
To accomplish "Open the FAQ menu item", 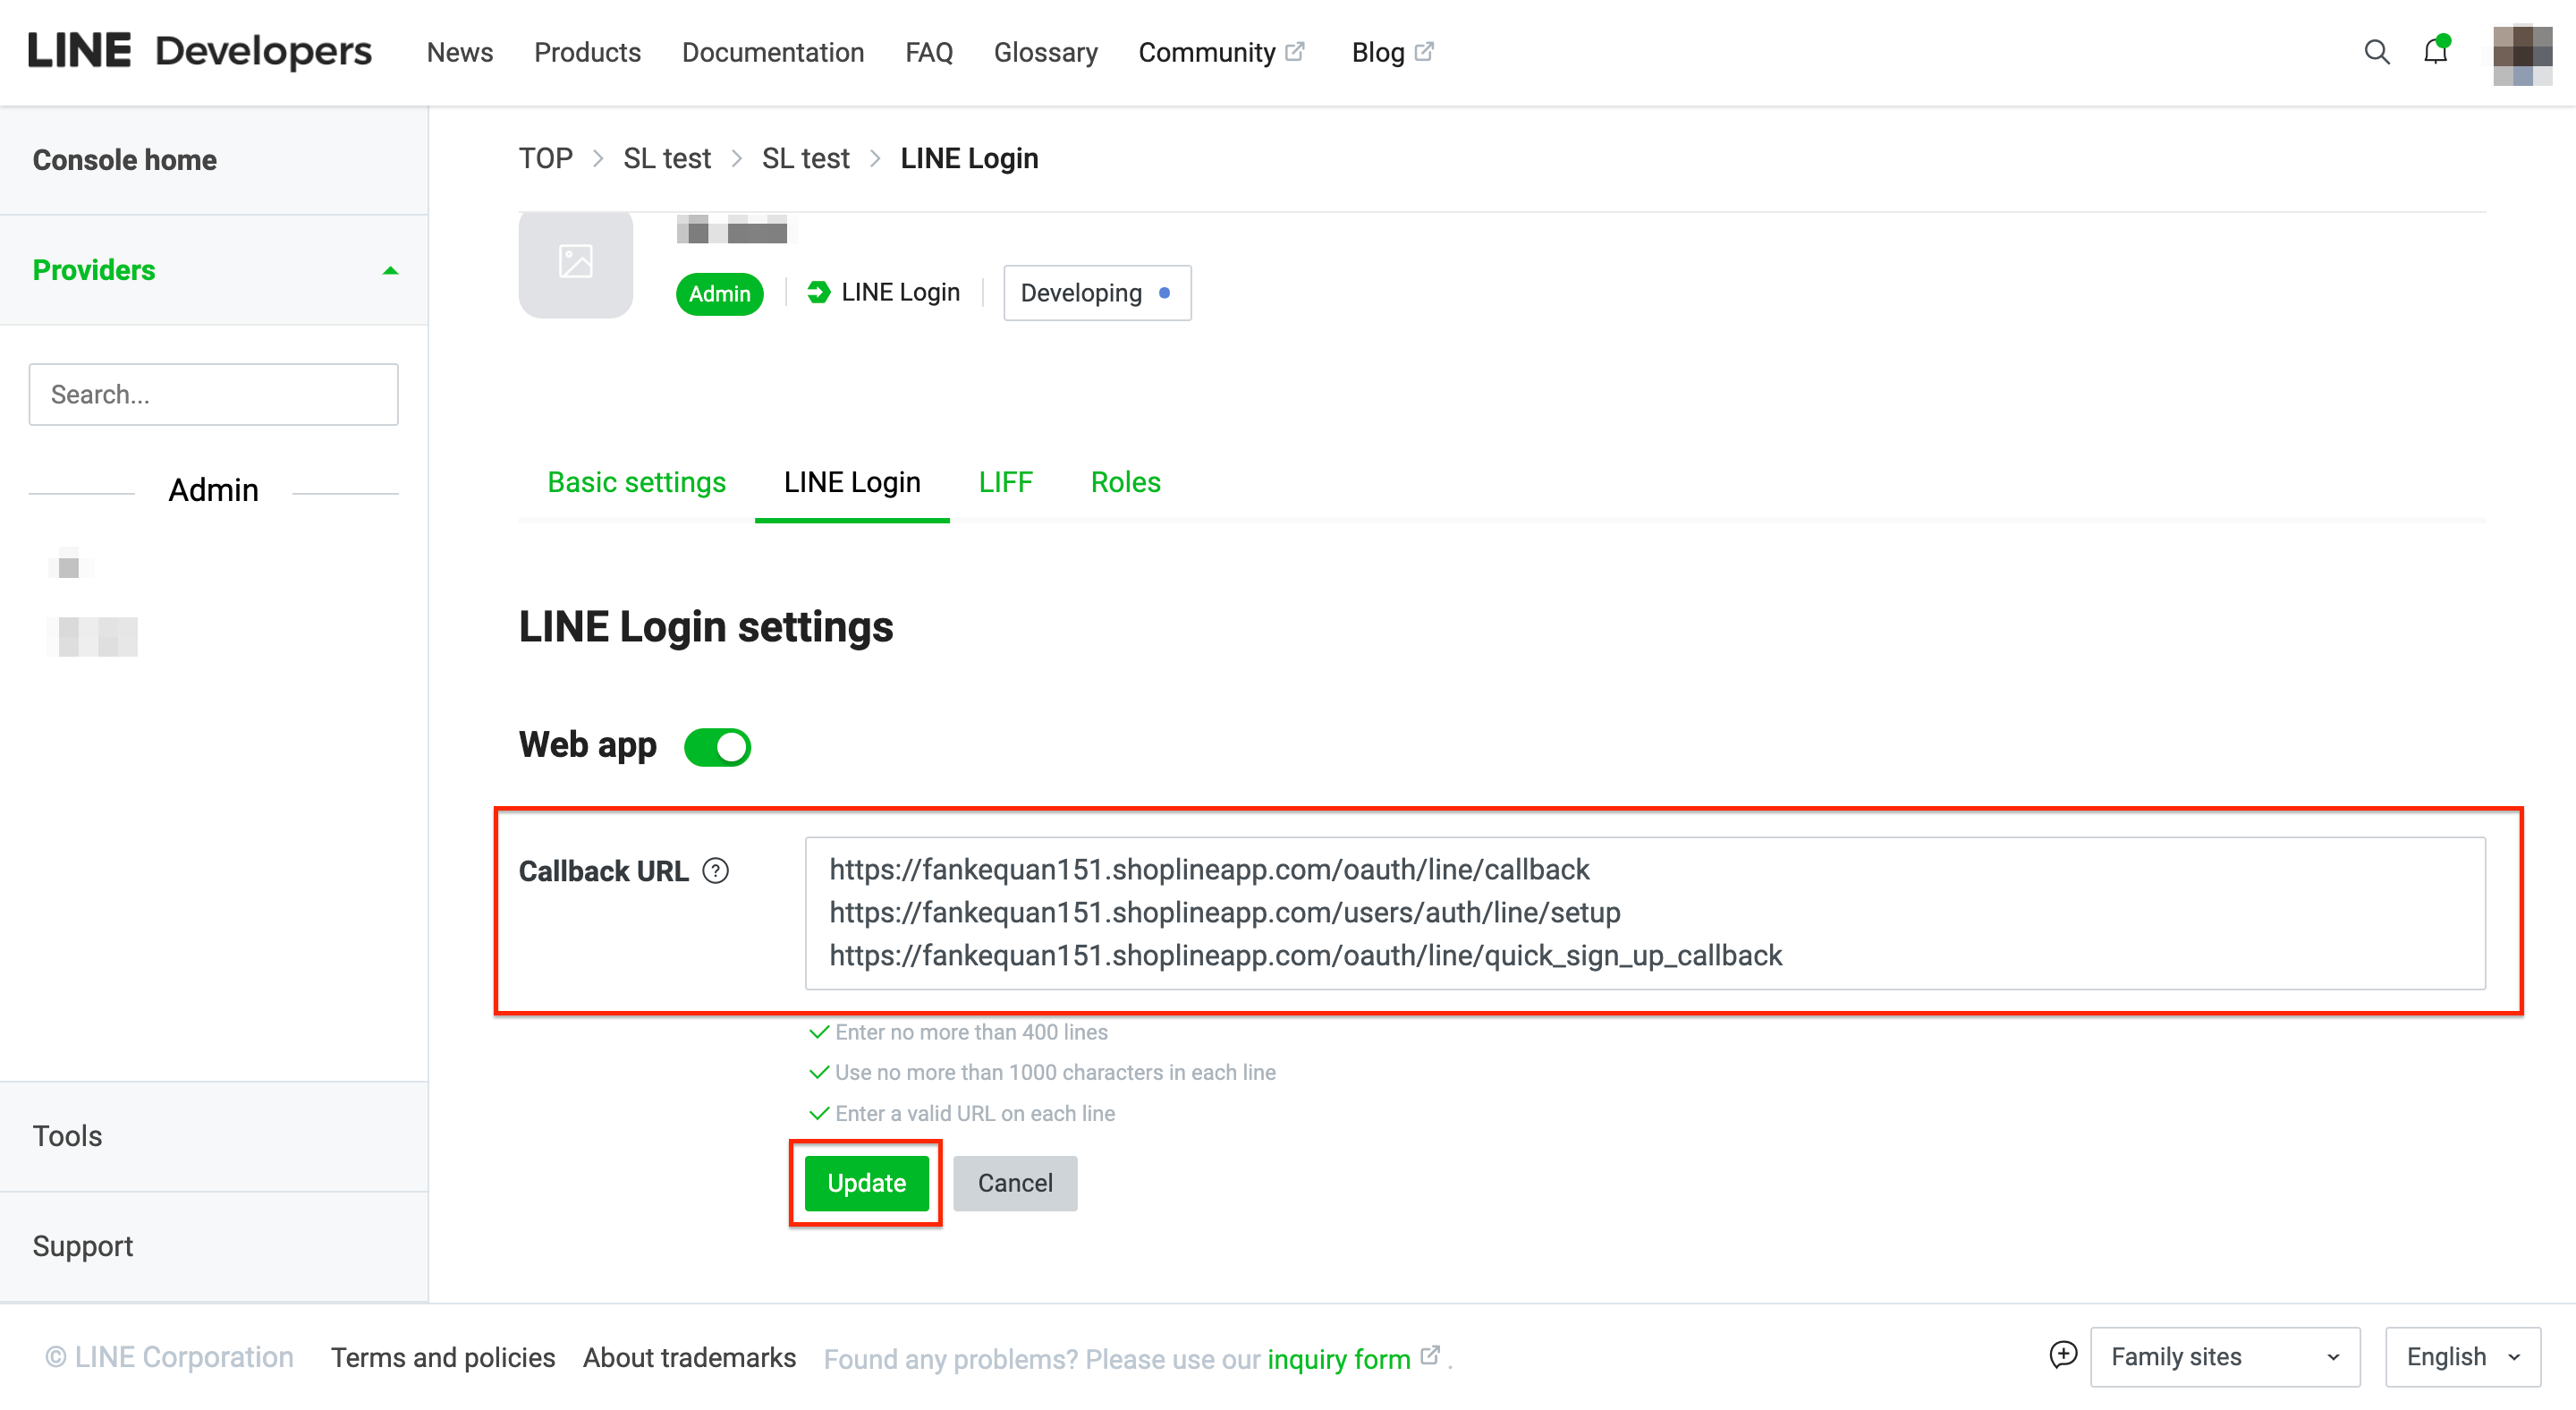I will [x=928, y=52].
